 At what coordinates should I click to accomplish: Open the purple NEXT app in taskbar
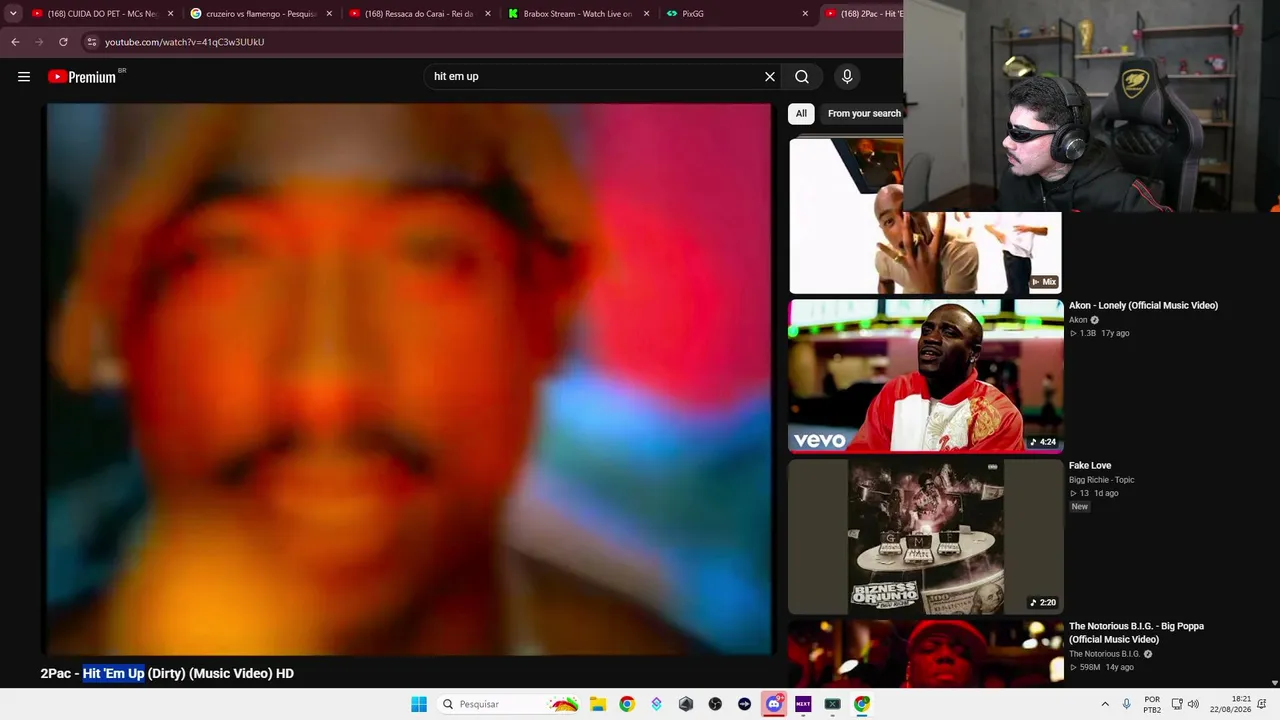click(803, 704)
